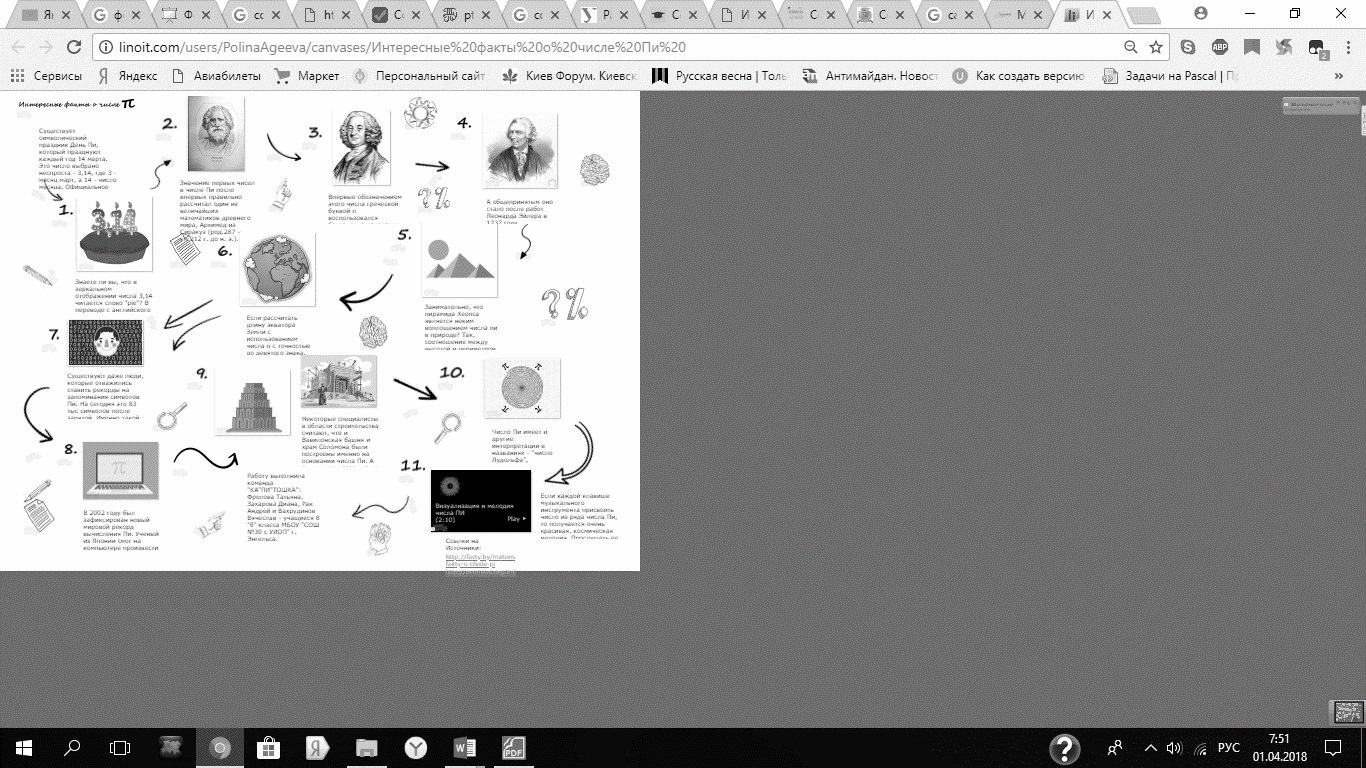The height and width of the screenshot is (768, 1366).
Task: Click the address bar URL field
Action: 600,47
